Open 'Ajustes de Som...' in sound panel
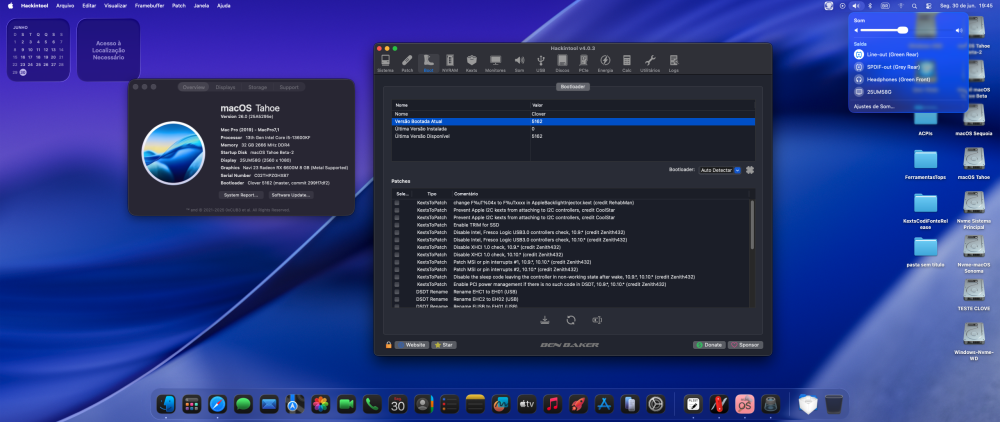1000x422 pixels. coord(874,106)
